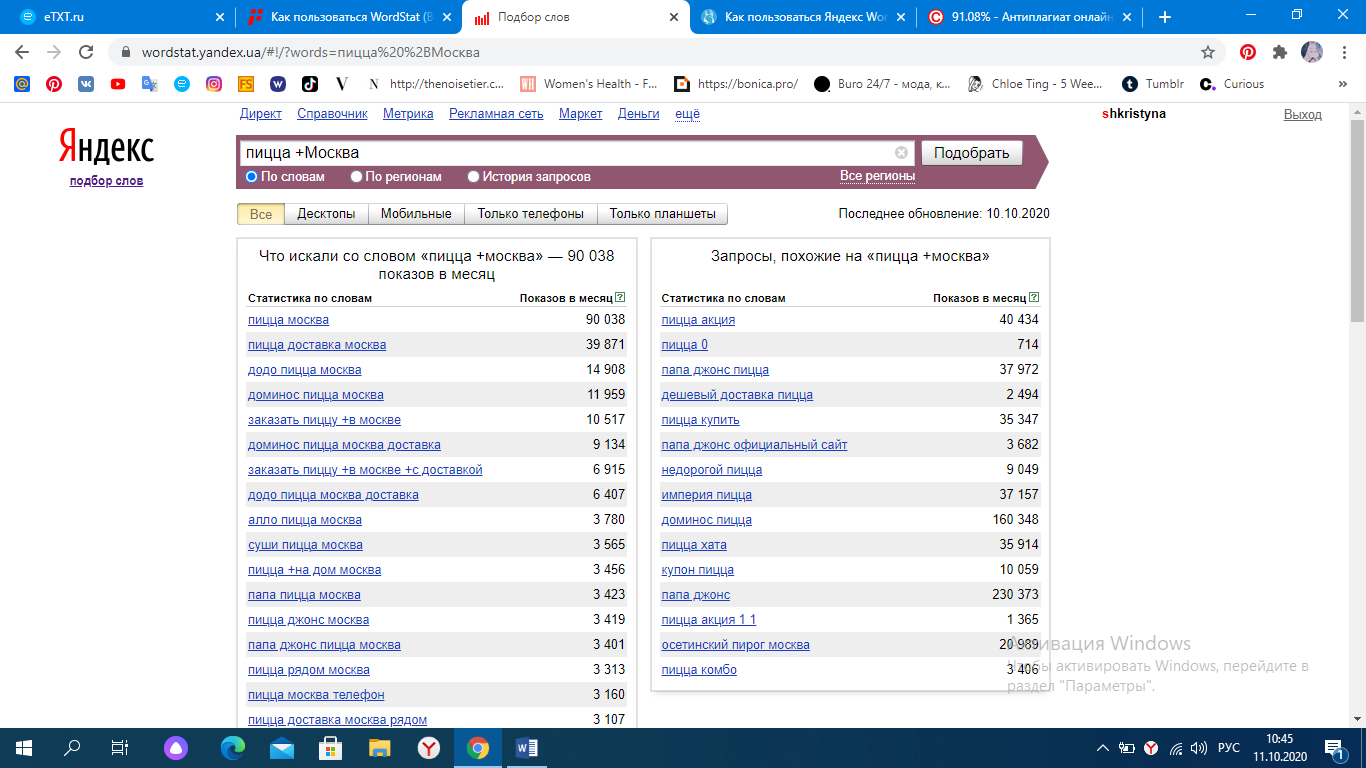Screen dimensions: 1366x768
Task: Open the 'доминос пицца' similar query
Action: [x=707, y=520]
